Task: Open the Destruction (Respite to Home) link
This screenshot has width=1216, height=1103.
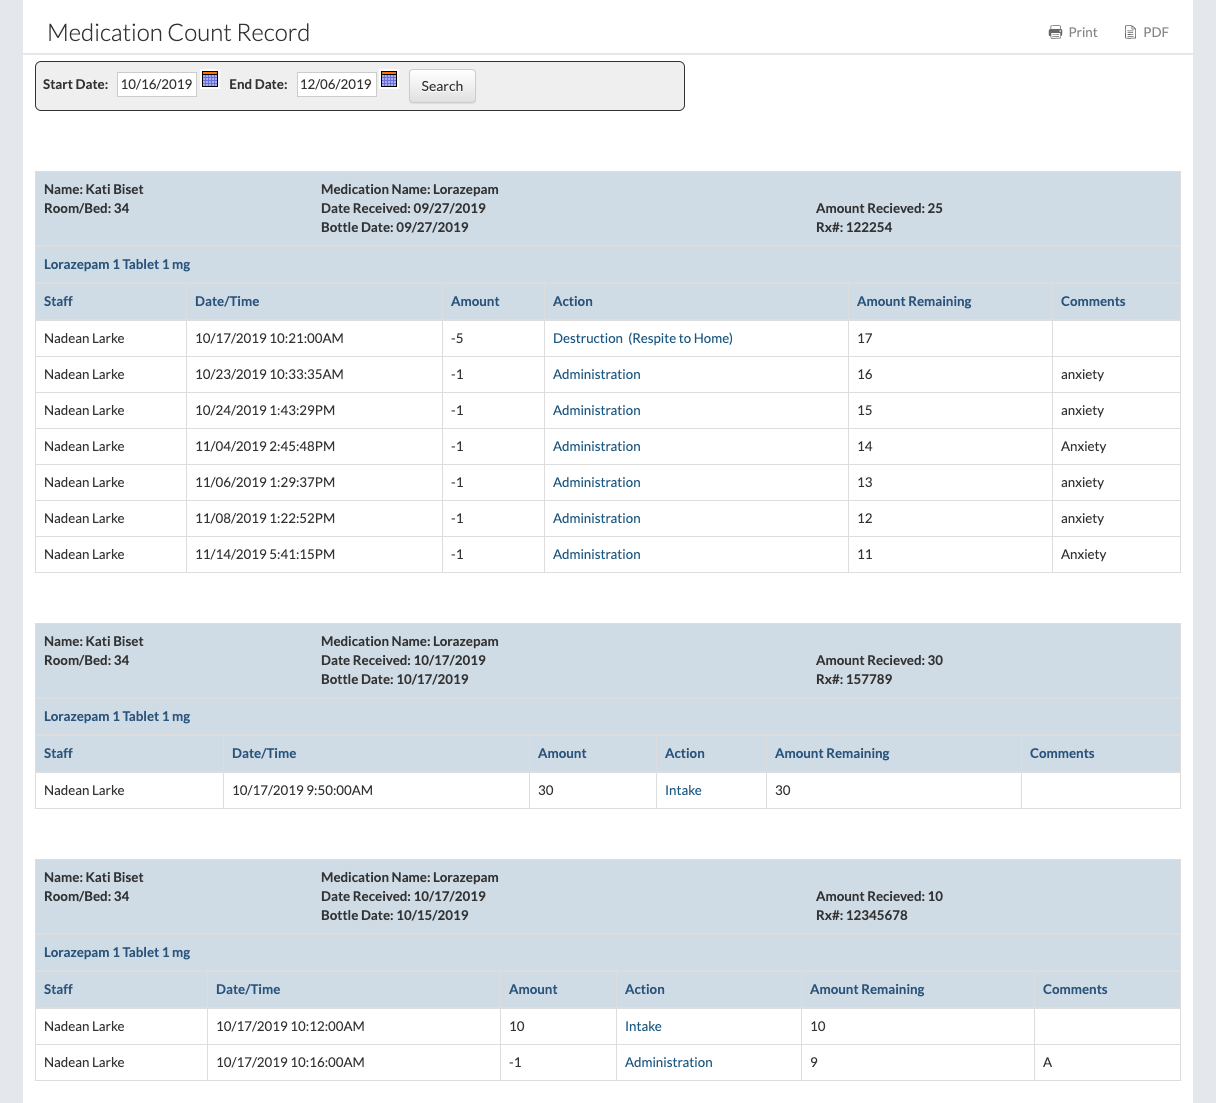Action: [x=642, y=338]
